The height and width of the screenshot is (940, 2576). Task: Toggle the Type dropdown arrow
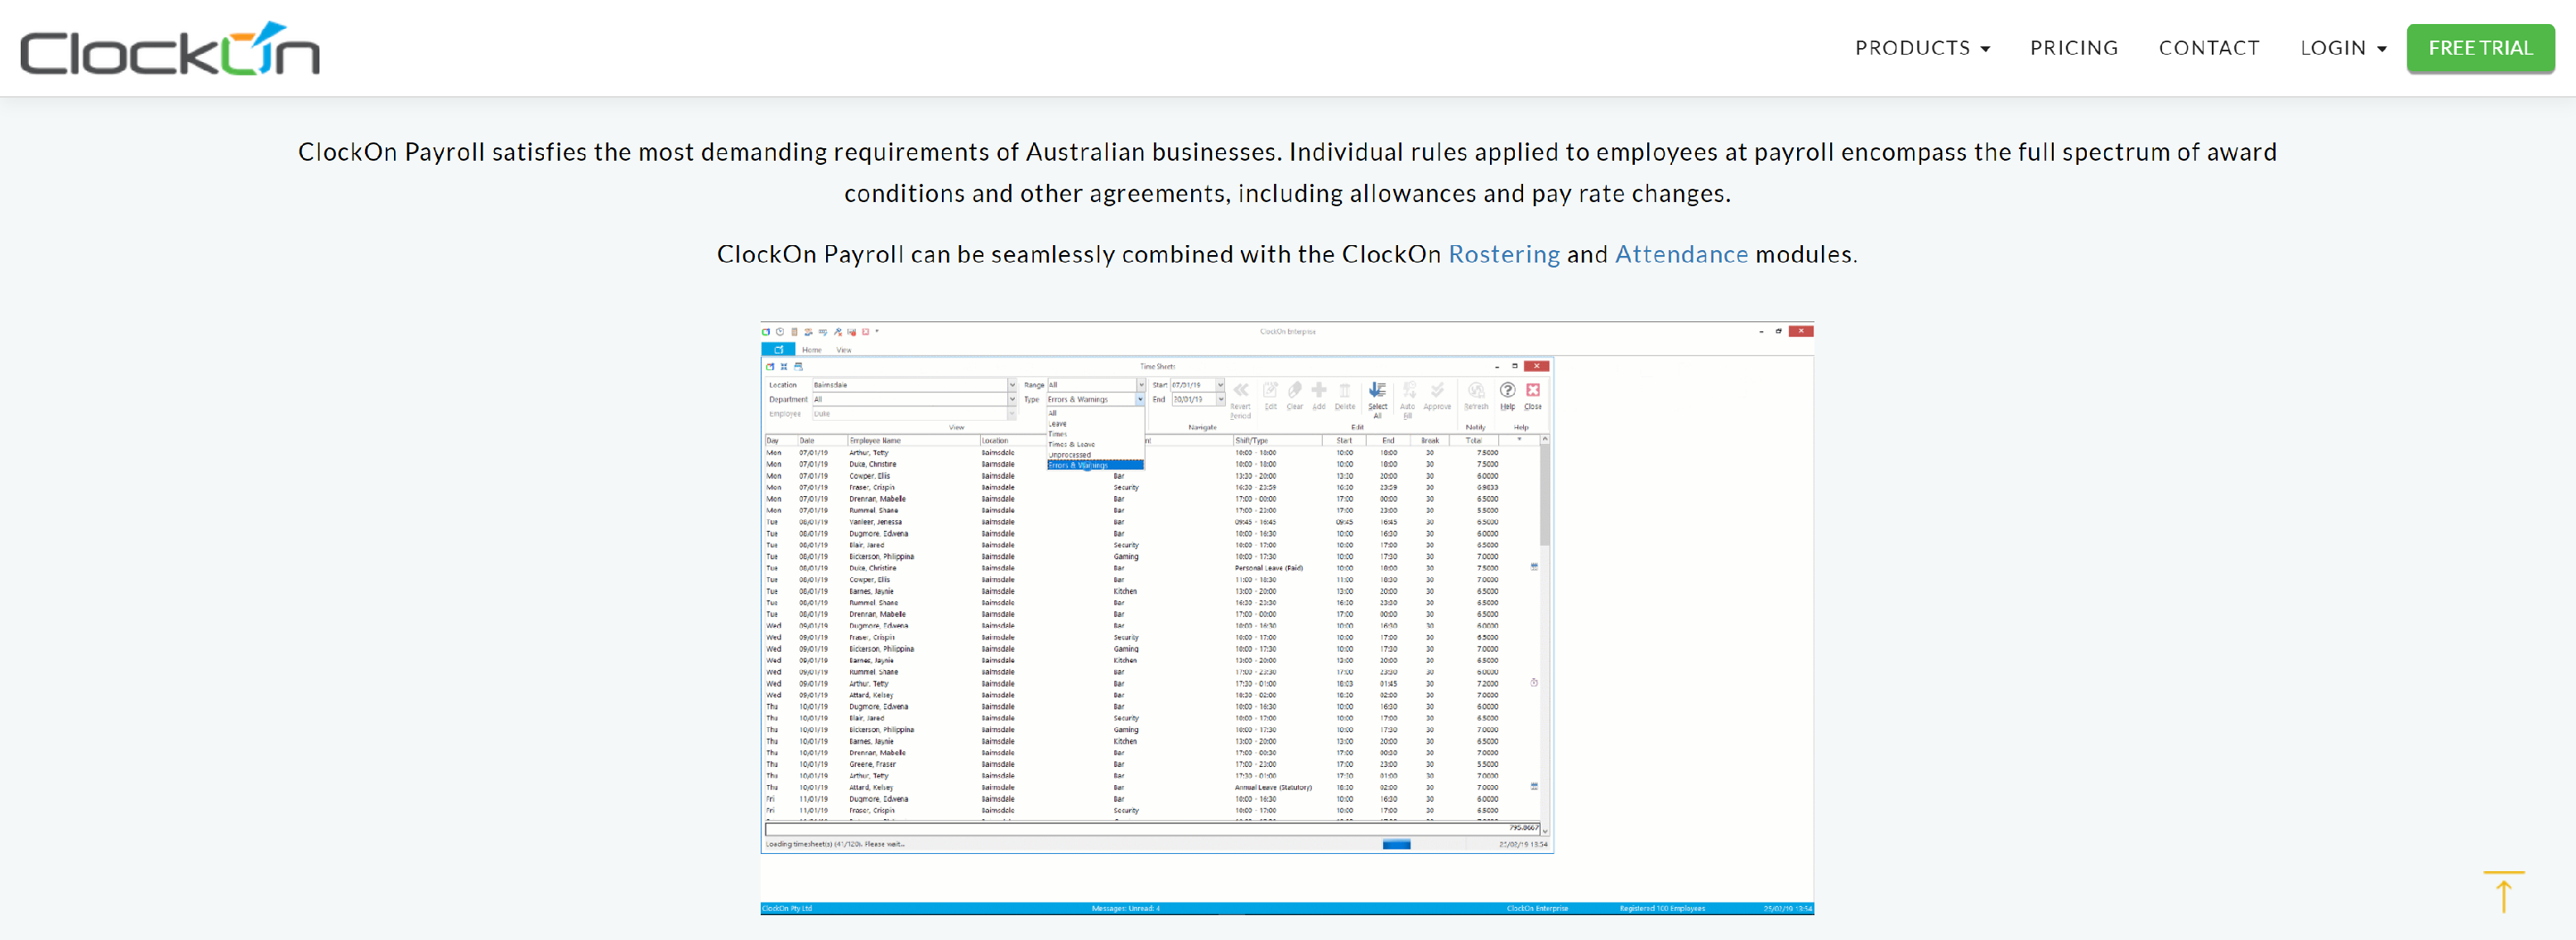1140,399
